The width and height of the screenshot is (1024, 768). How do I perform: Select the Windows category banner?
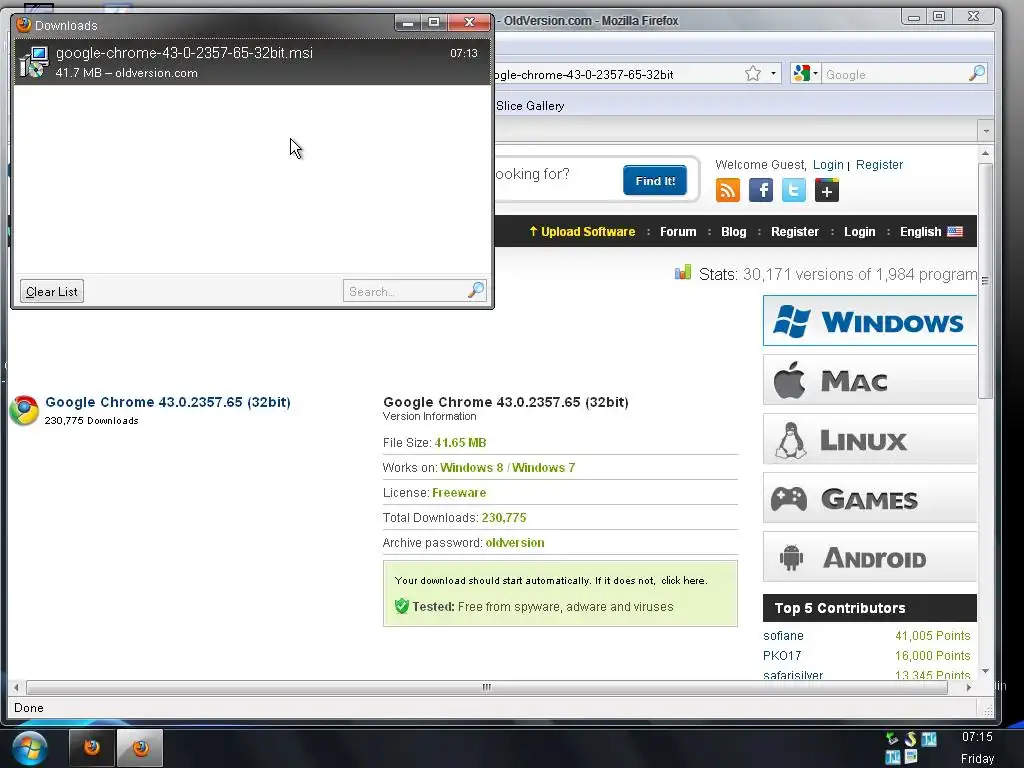point(870,321)
